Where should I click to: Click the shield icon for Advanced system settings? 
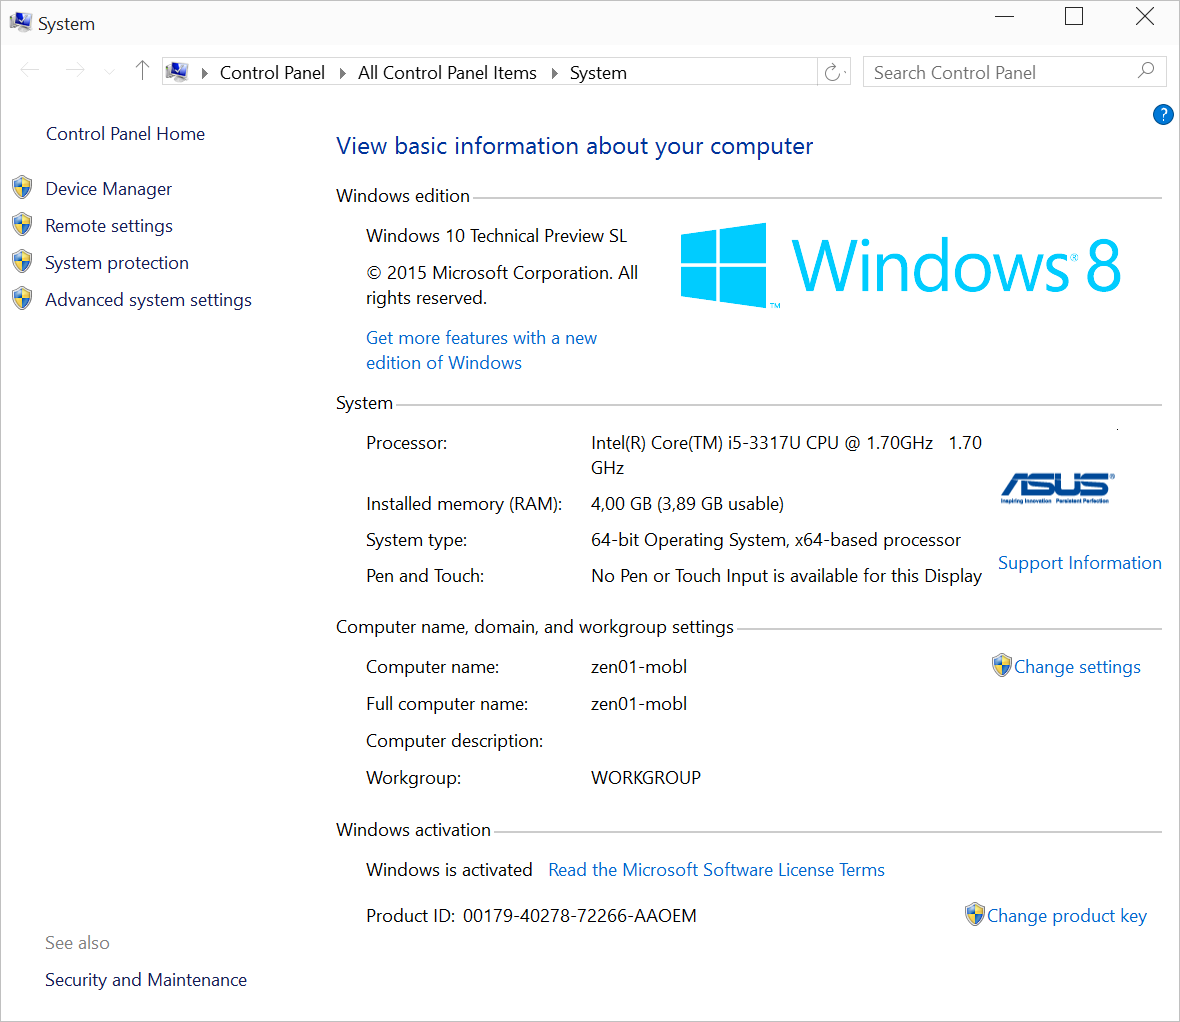[x=22, y=298]
